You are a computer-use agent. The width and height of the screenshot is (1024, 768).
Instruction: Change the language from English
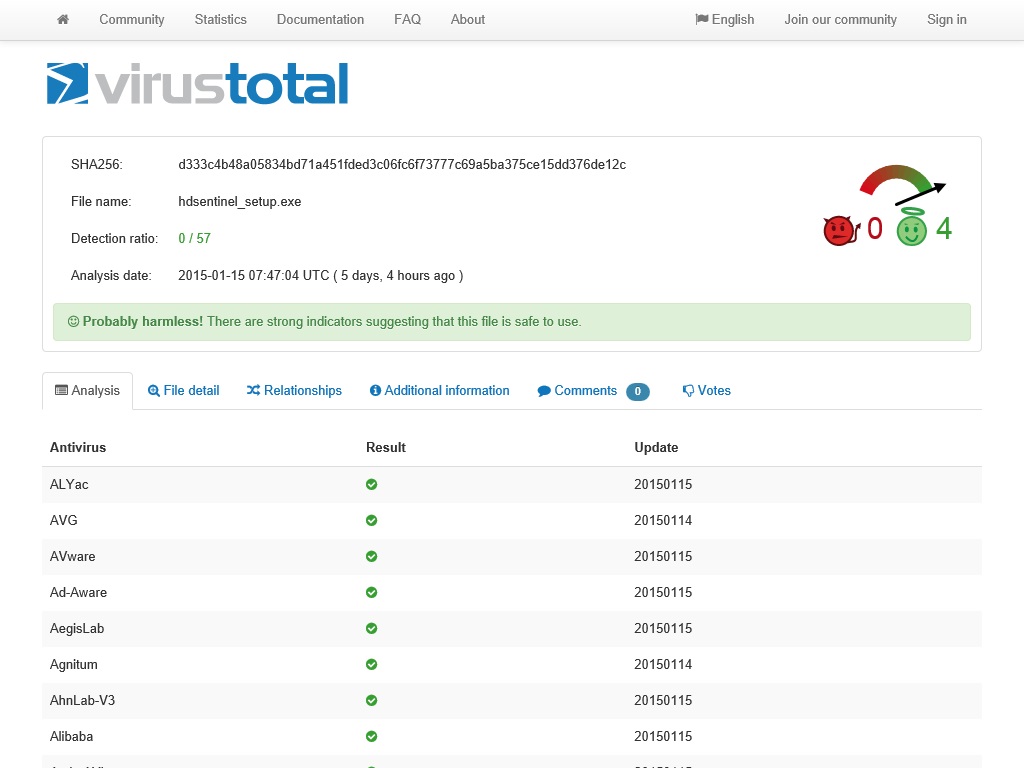[725, 20]
